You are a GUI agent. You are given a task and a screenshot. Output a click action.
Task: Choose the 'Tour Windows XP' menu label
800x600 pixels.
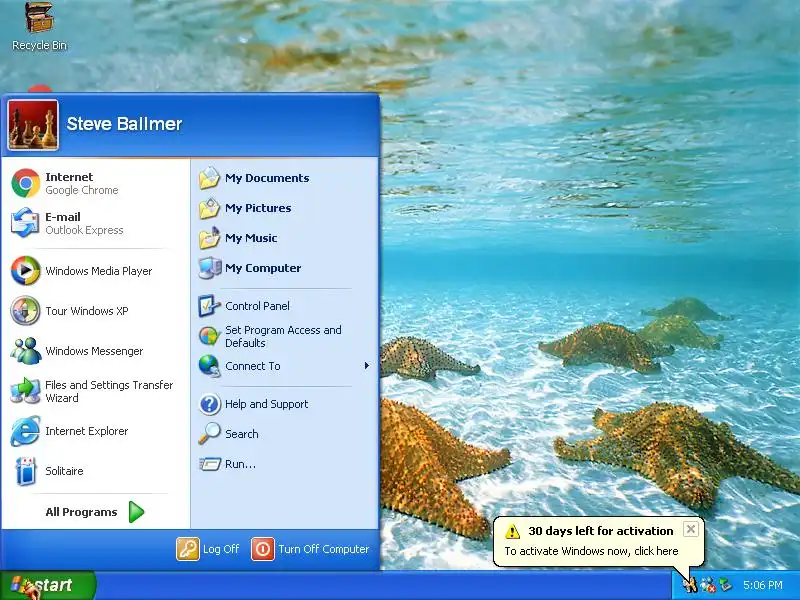pos(87,311)
